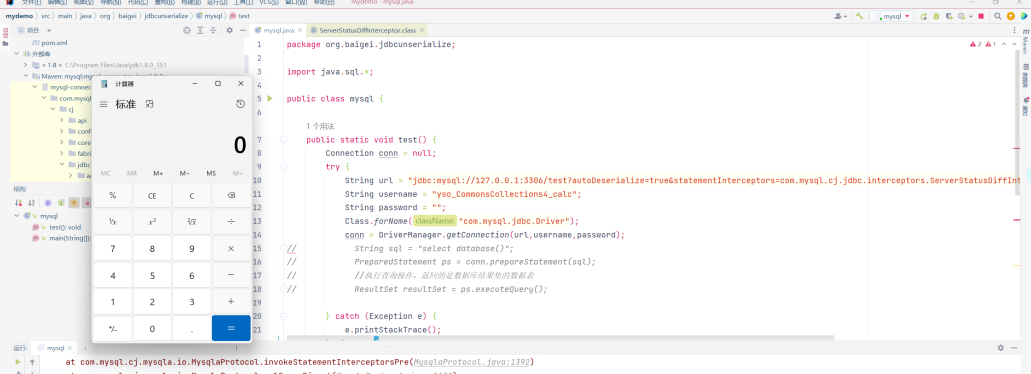
Task: Click the run gutter arrow beside class mysql
Action: click(269, 99)
